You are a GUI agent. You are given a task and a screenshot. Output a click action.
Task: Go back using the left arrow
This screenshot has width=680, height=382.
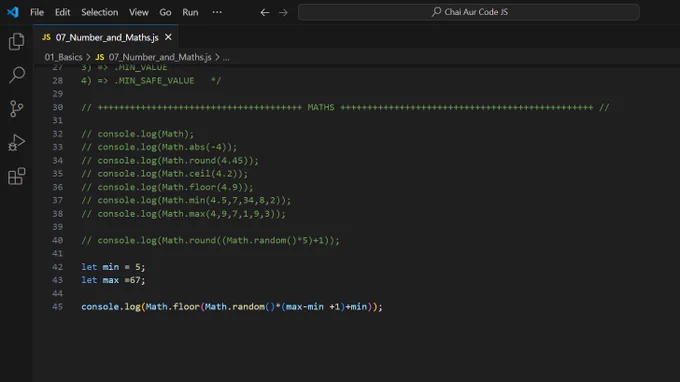pyautogui.click(x=265, y=12)
